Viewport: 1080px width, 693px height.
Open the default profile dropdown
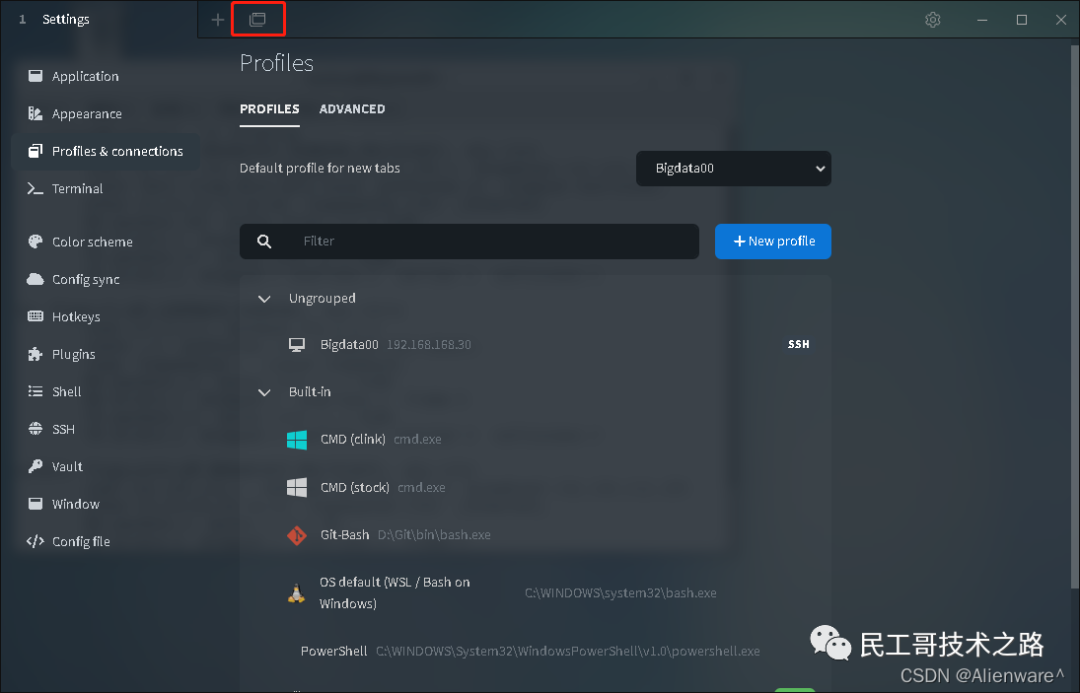733,168
